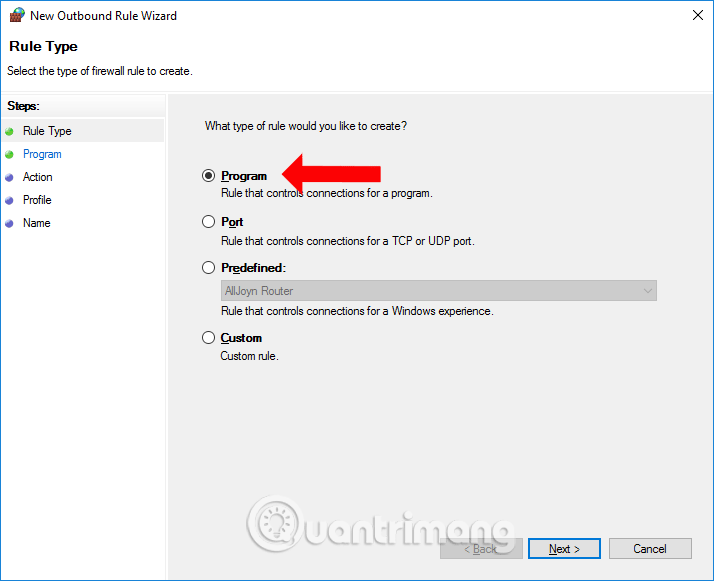The height and width of the screenshot is (581, 714).
Task: Go to the Name step
Action: click(x=36, y=223)
